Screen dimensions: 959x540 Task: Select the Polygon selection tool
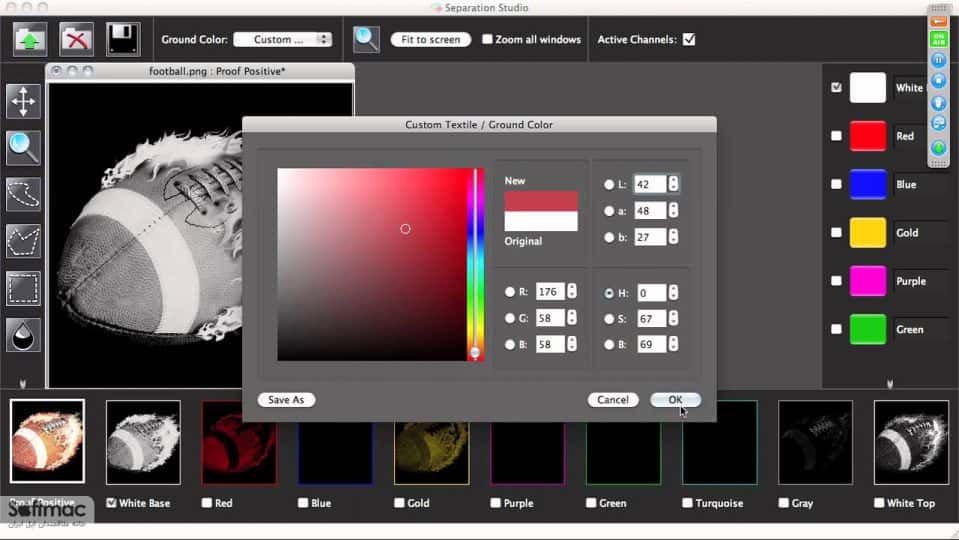pyautogui.click(x=23, y=241)
